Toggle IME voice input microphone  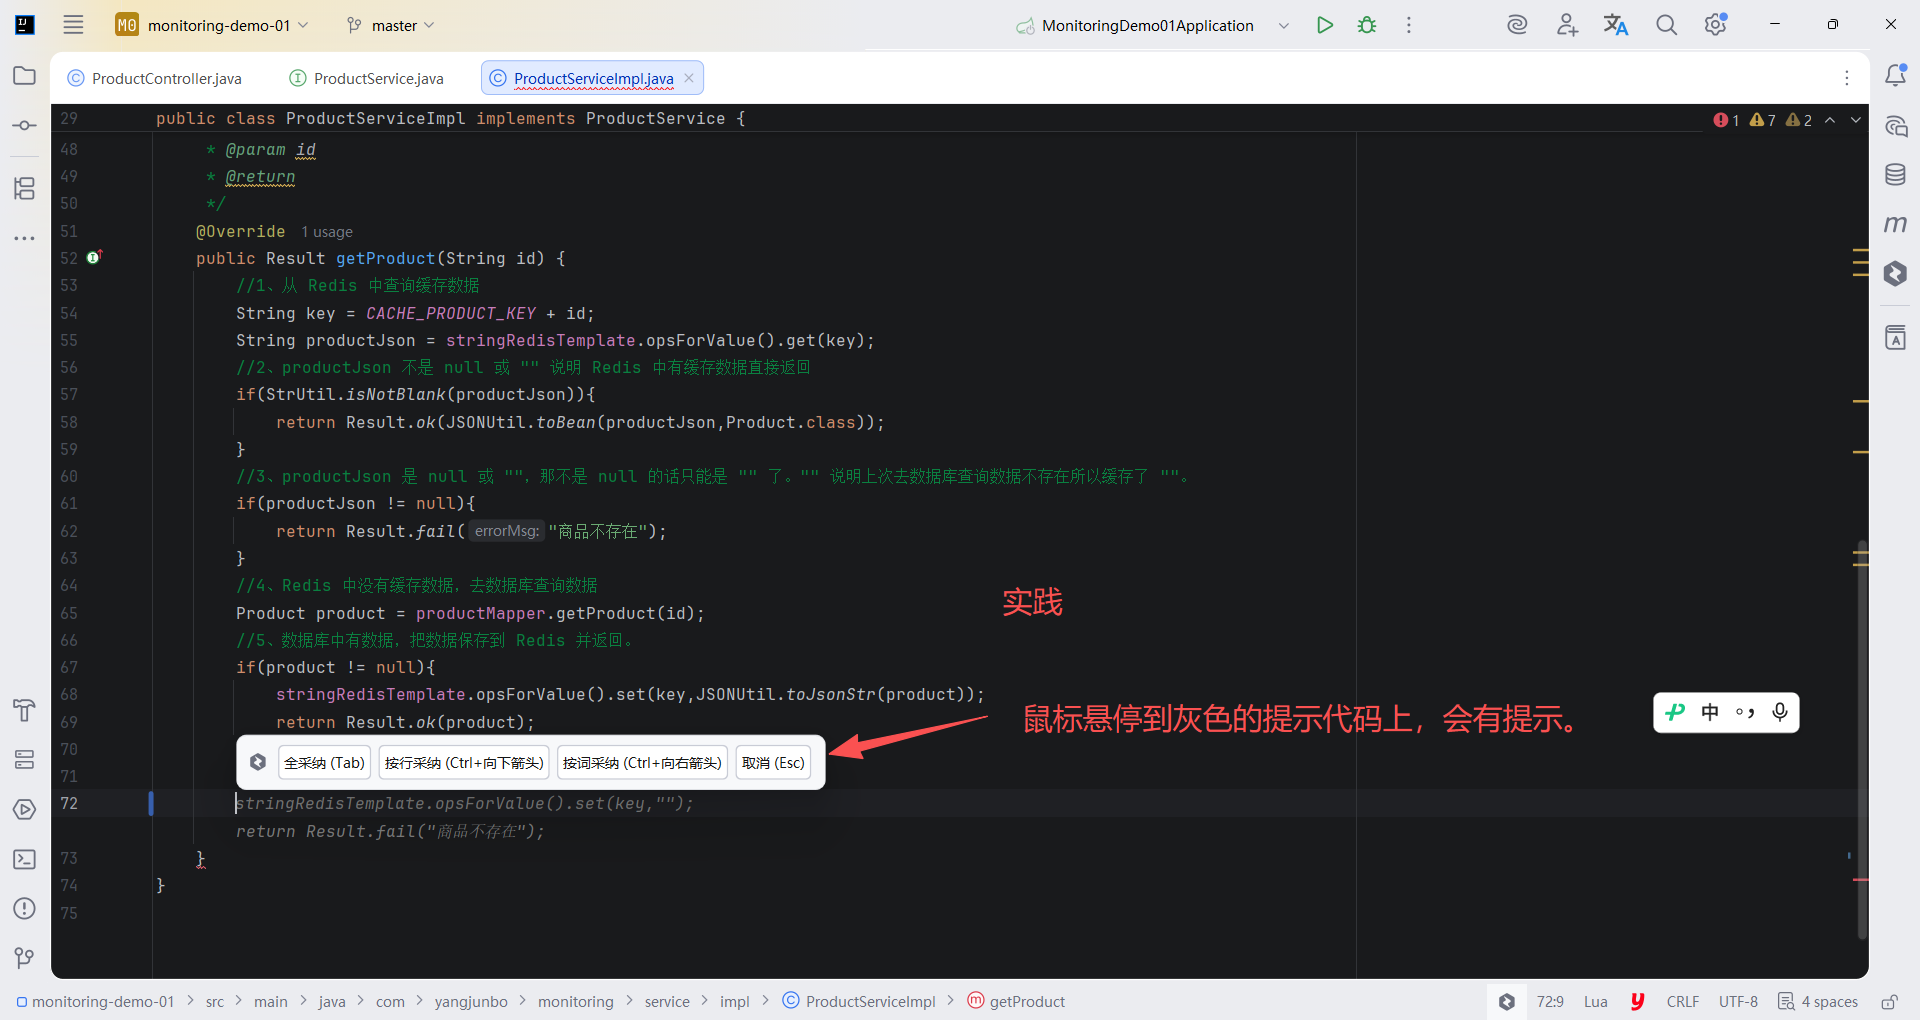pos(1780,712)
